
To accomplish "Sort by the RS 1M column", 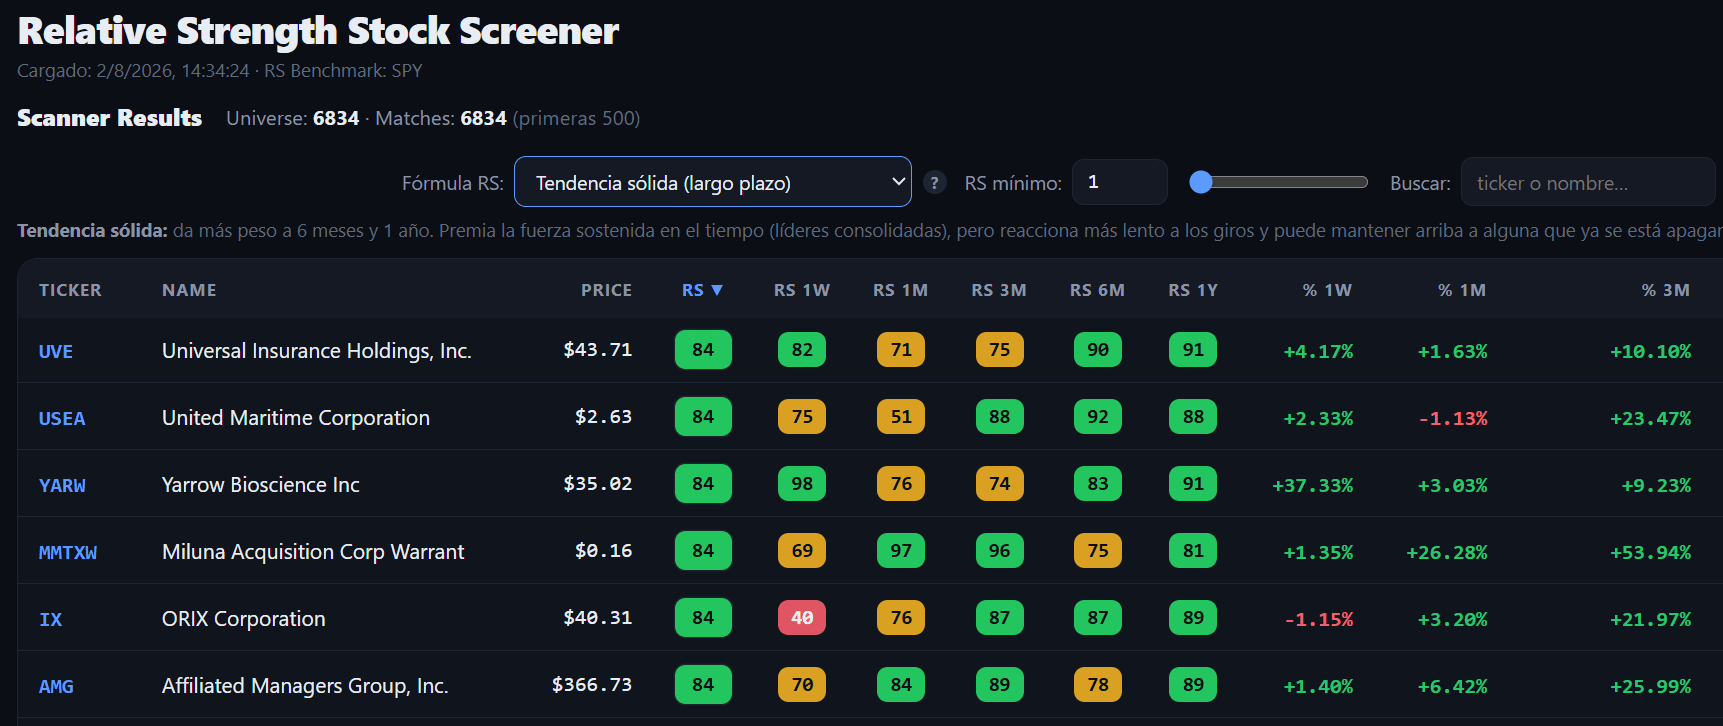I will pos(900,290).
